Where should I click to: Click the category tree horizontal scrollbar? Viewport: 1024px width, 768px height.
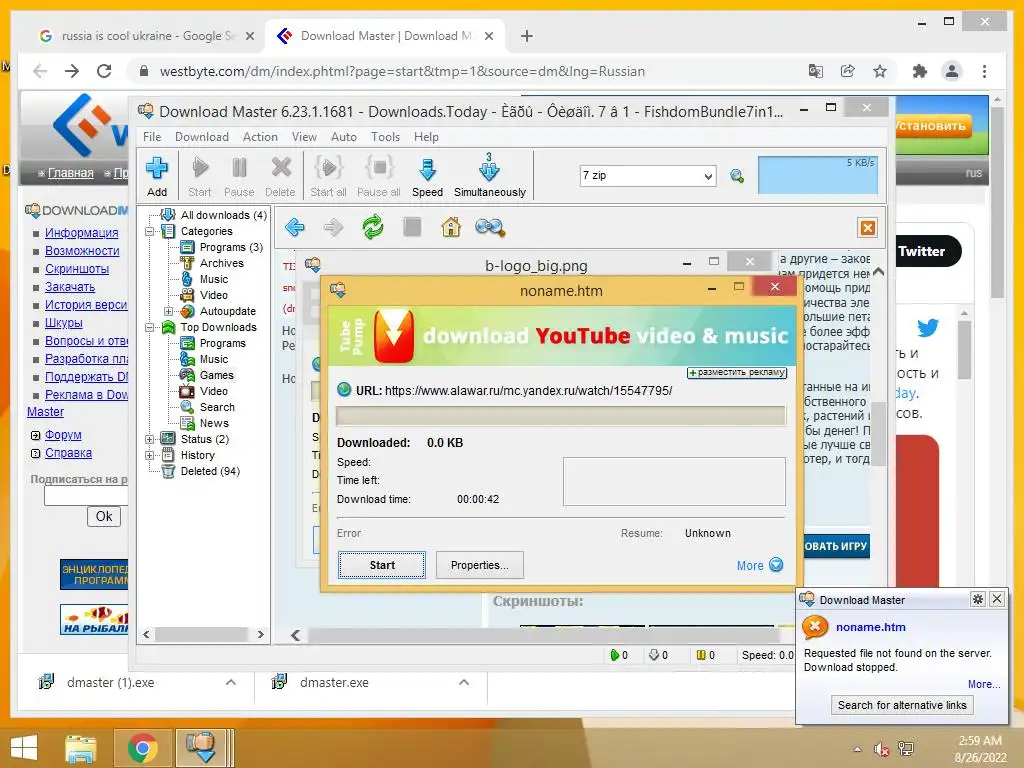point(203,634)
